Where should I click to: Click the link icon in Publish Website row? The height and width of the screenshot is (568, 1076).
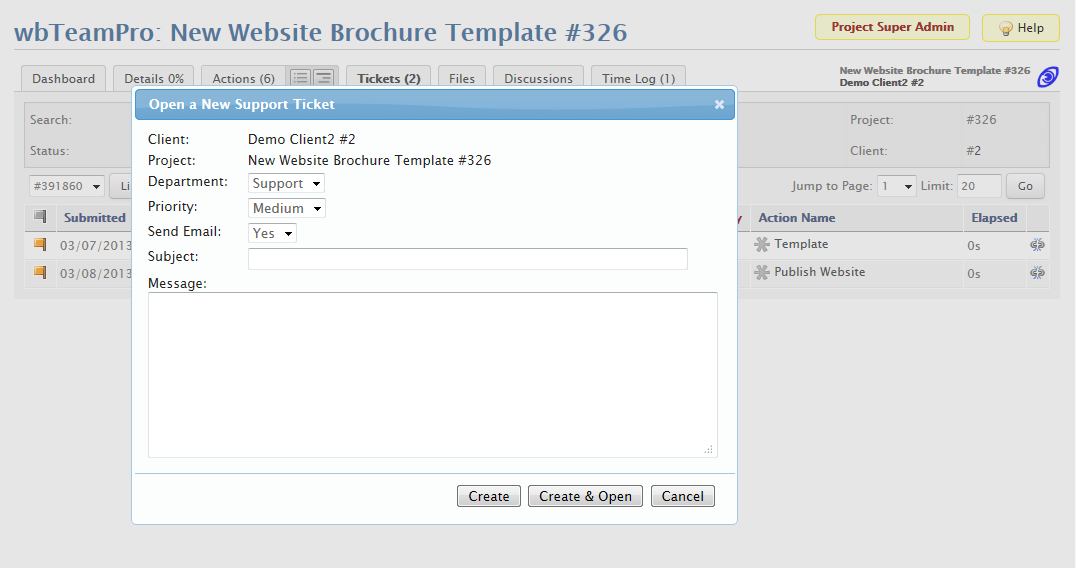coord(1037,273)
